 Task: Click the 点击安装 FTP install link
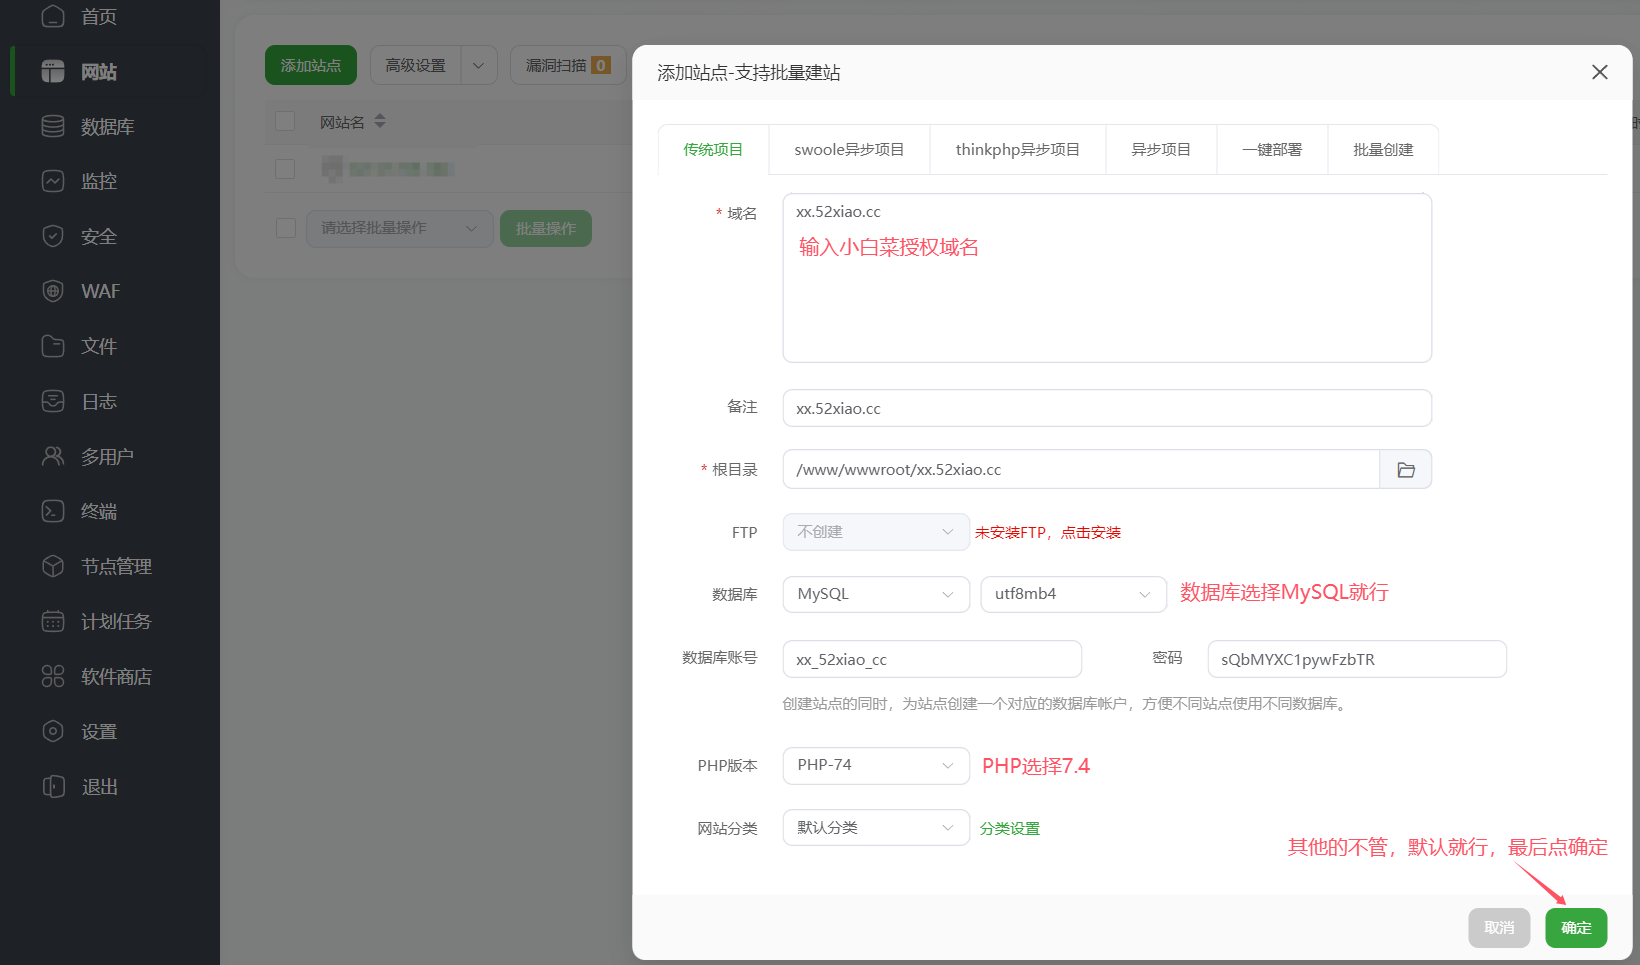[1091, 532]
